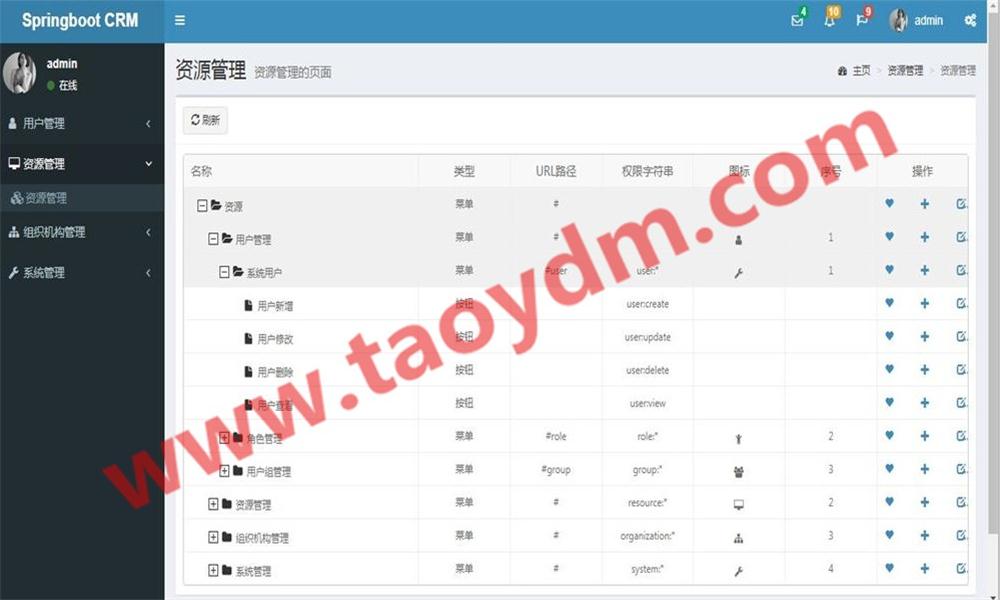Click edit icon in system:* row
Screen dimensions: 1000x600
[x=961, y=569]
